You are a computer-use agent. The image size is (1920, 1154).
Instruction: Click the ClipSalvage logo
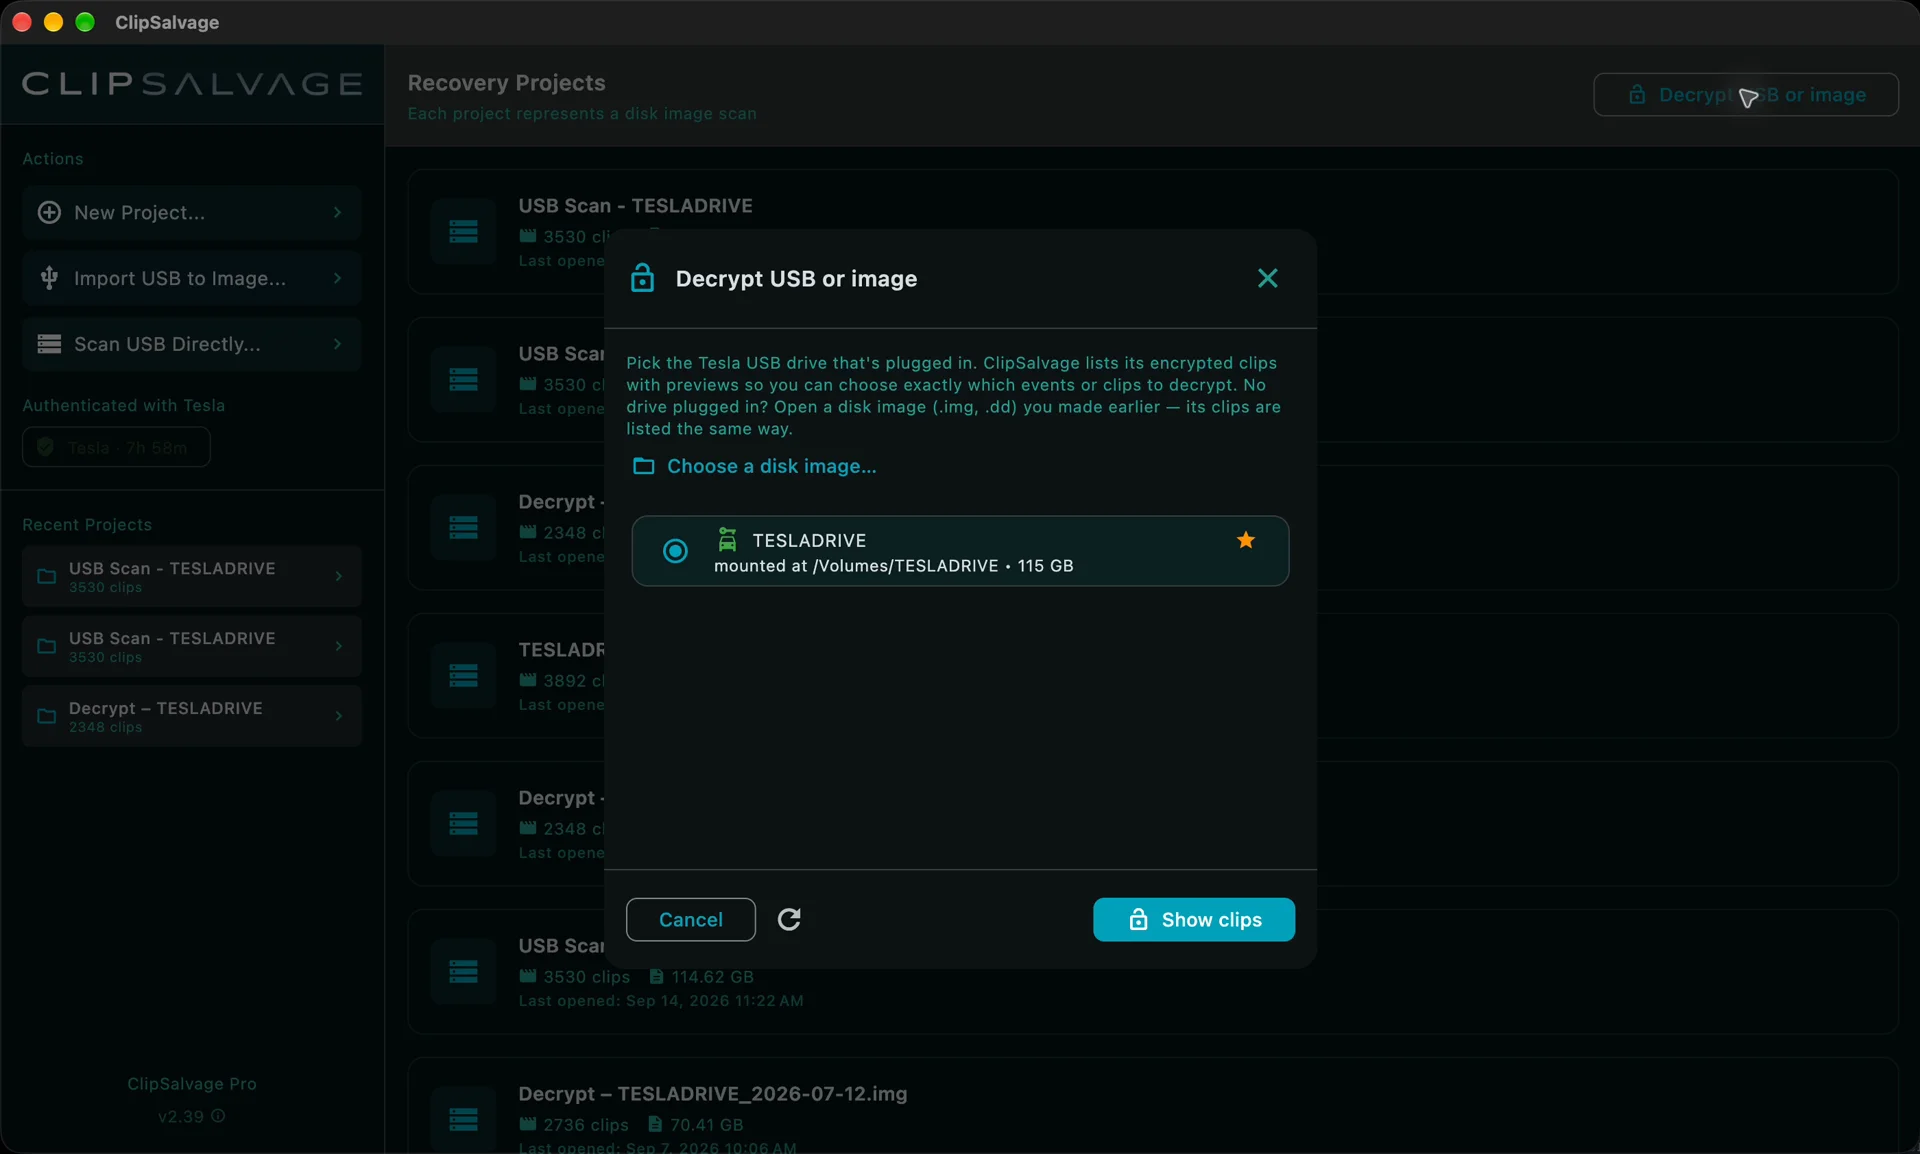[192, 84]
